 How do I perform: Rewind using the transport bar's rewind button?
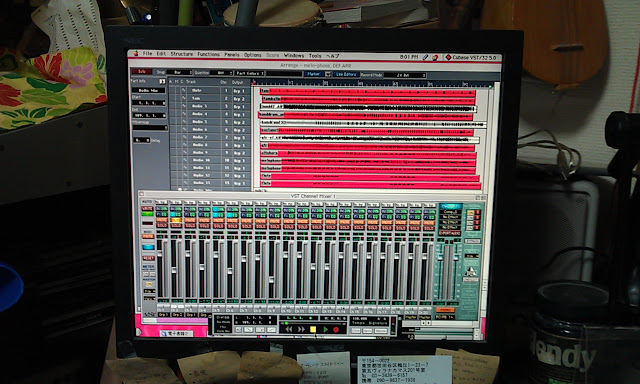(x=289, y=329)
